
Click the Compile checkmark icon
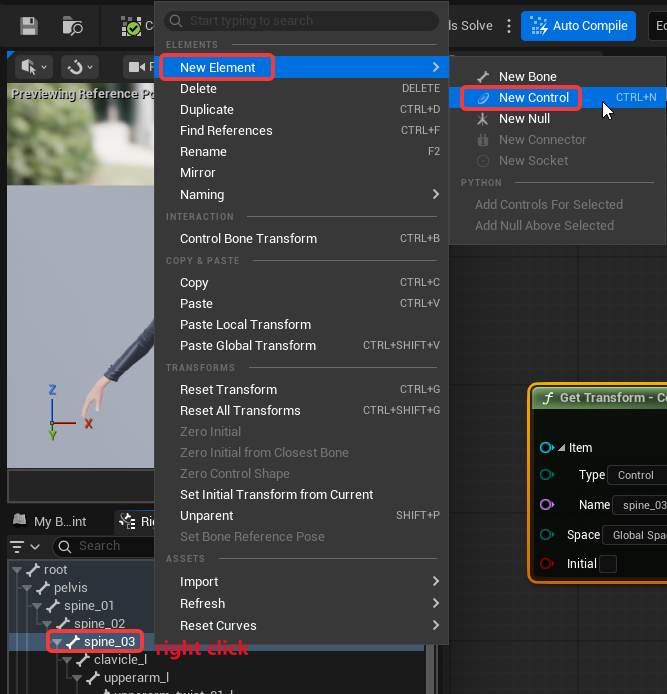[x=131, y=26]
